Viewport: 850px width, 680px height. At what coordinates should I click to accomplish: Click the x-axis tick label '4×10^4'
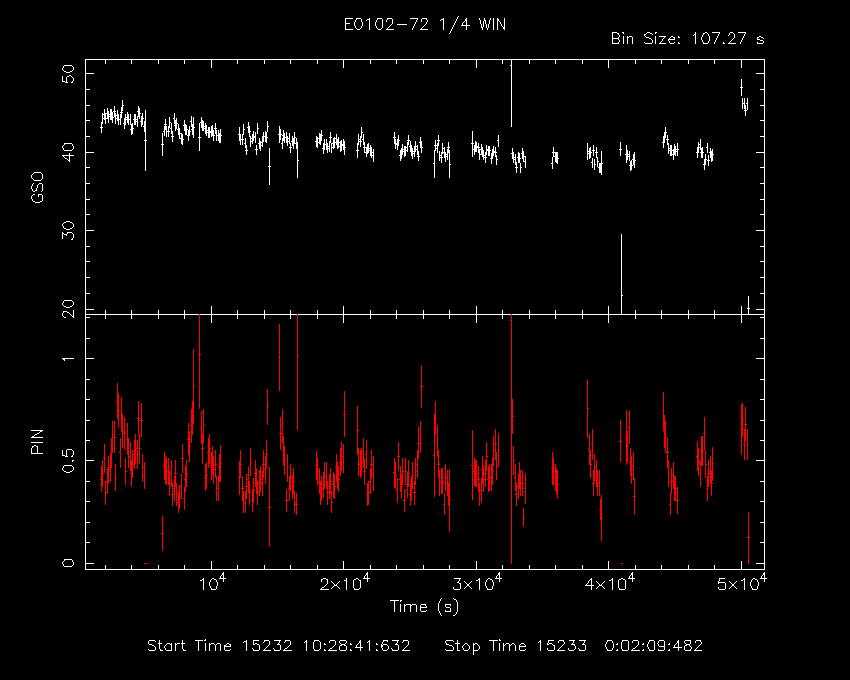tap(610, 582)
